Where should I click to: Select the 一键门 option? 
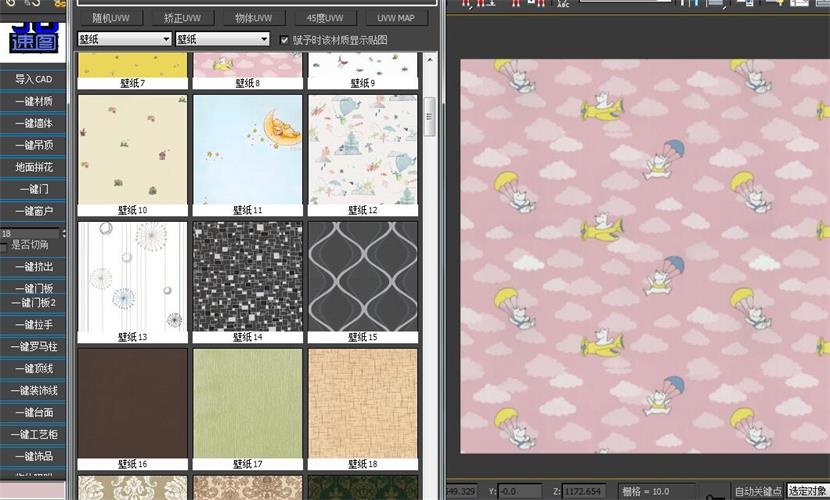click(x=33, y=189)
